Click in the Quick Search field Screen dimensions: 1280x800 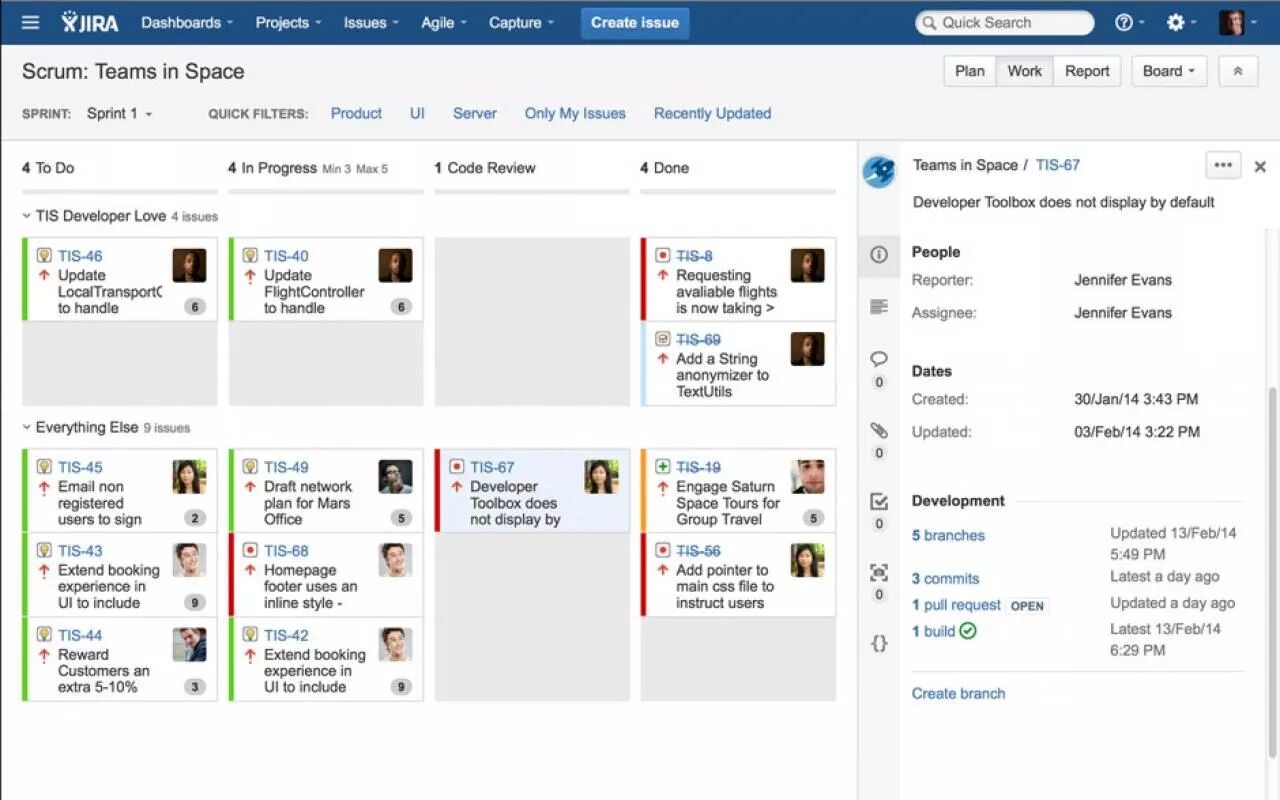[1005, 22]
